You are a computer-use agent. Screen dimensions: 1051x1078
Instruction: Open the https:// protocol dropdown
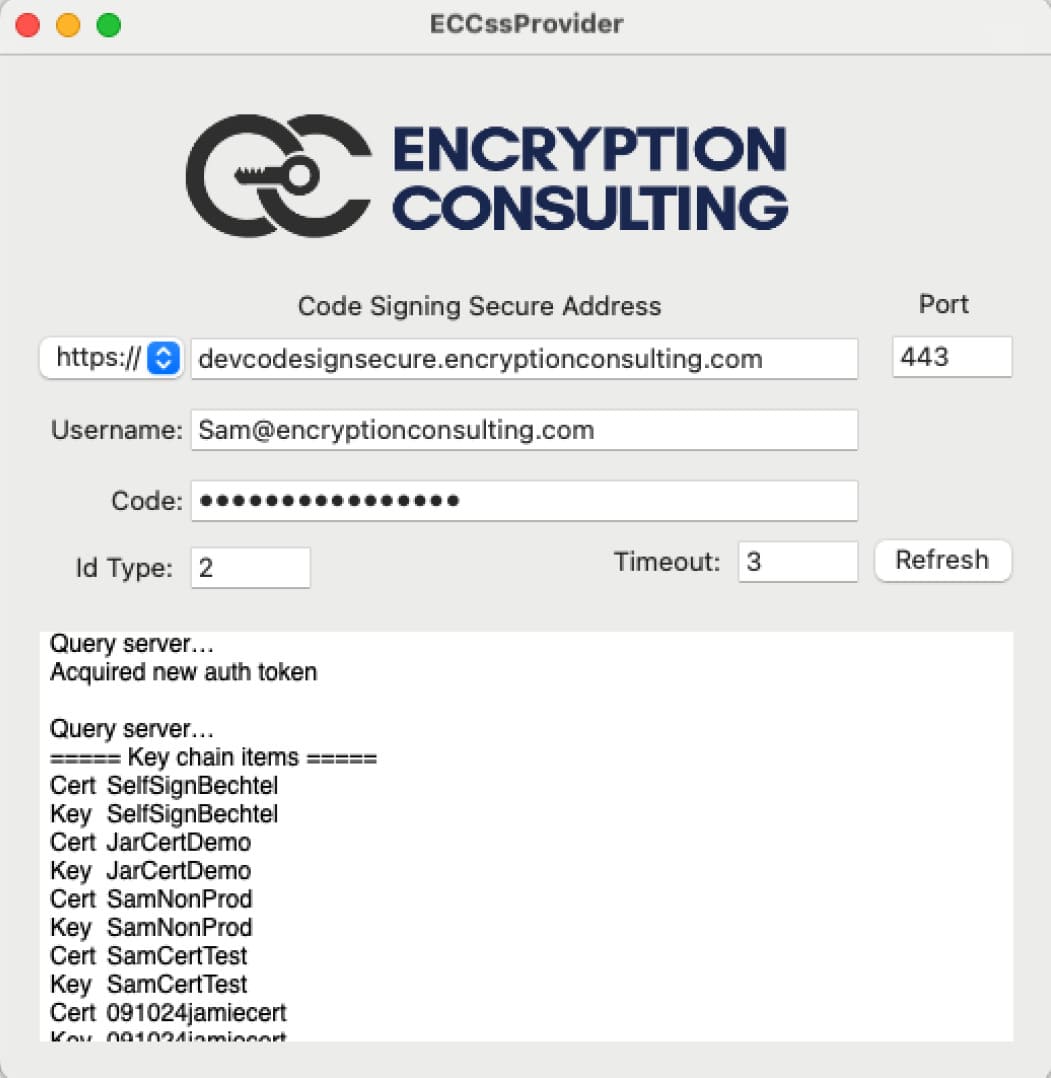click(111, 358)
